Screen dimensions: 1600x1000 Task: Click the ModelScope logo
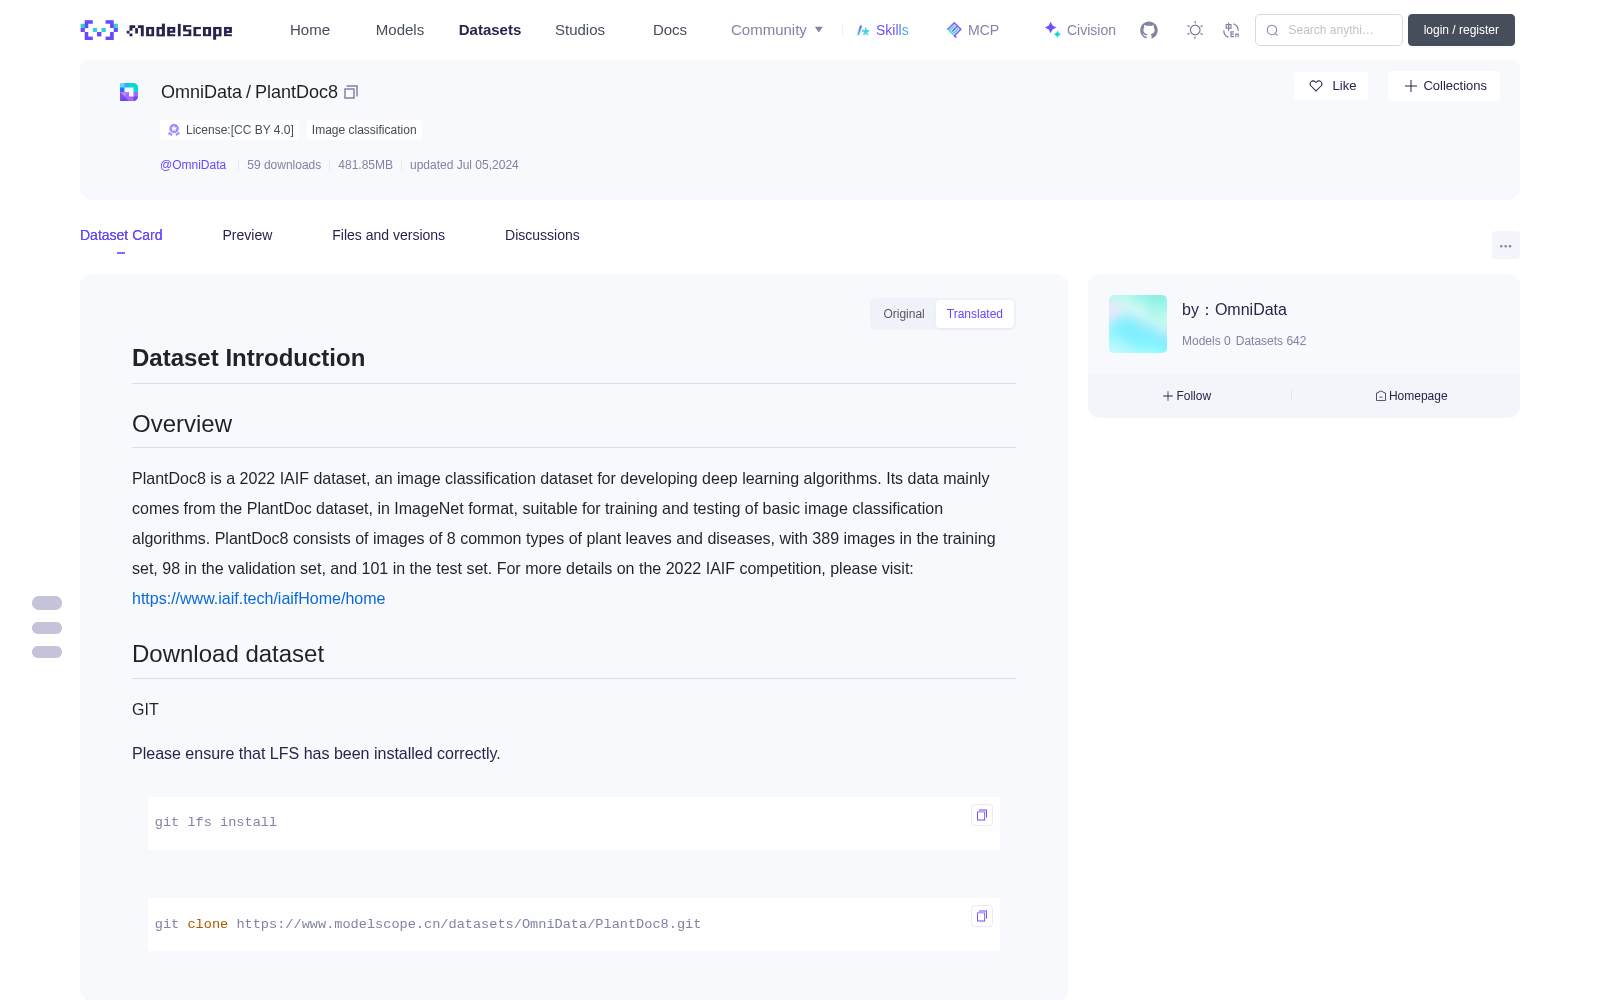[157, 30]
